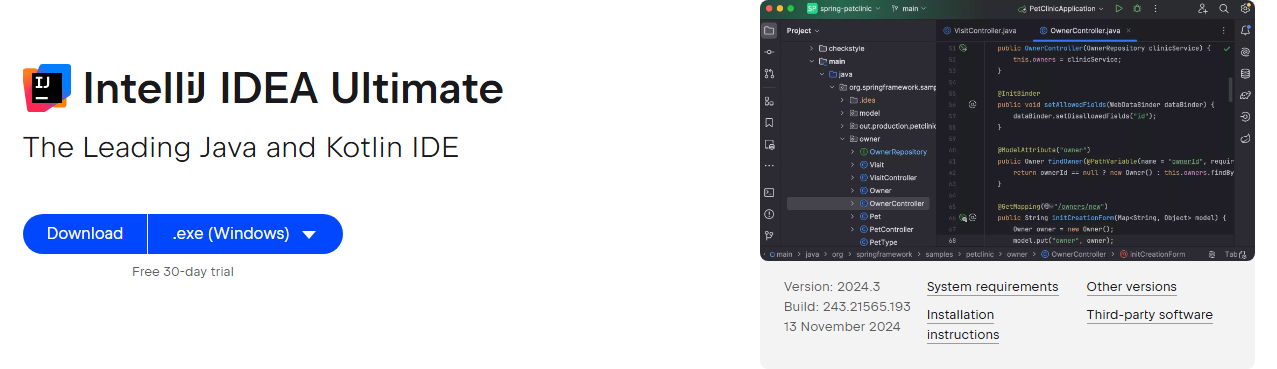
Task: Open the .exe (Windows) installer dropdown
Action: pyautogui.click(x=245, y=234)
